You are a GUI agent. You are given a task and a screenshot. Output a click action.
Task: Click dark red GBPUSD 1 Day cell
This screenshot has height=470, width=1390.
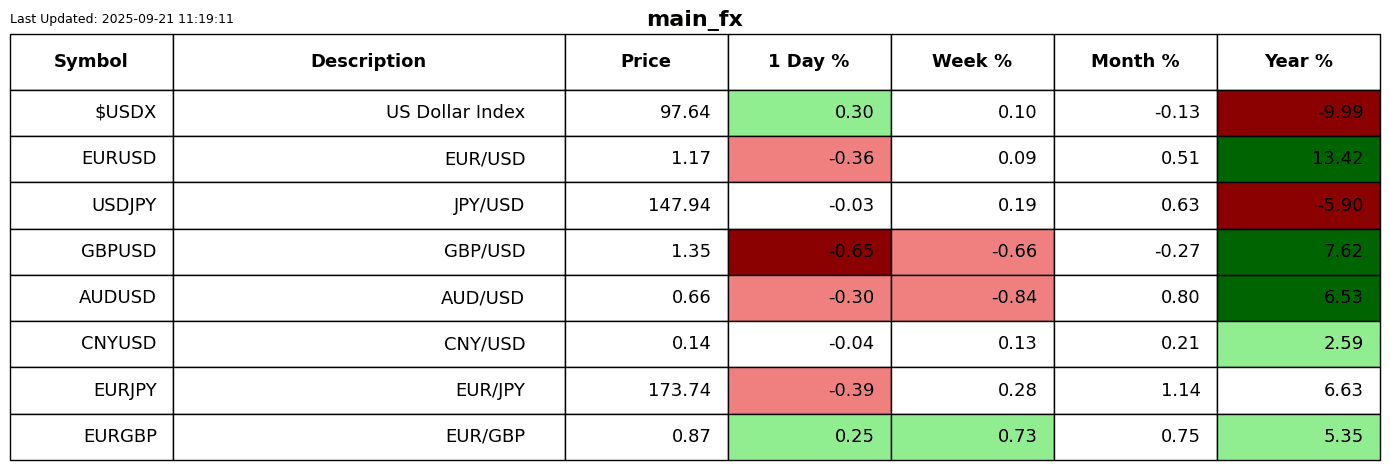(x=809, y=252)
